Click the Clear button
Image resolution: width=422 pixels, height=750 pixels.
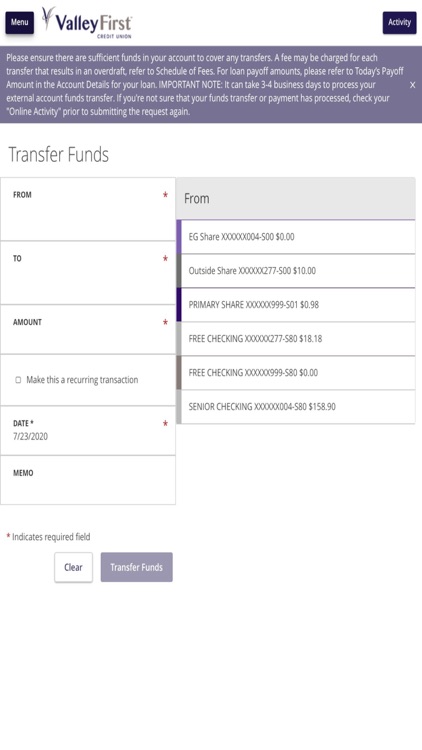point(73,567)
